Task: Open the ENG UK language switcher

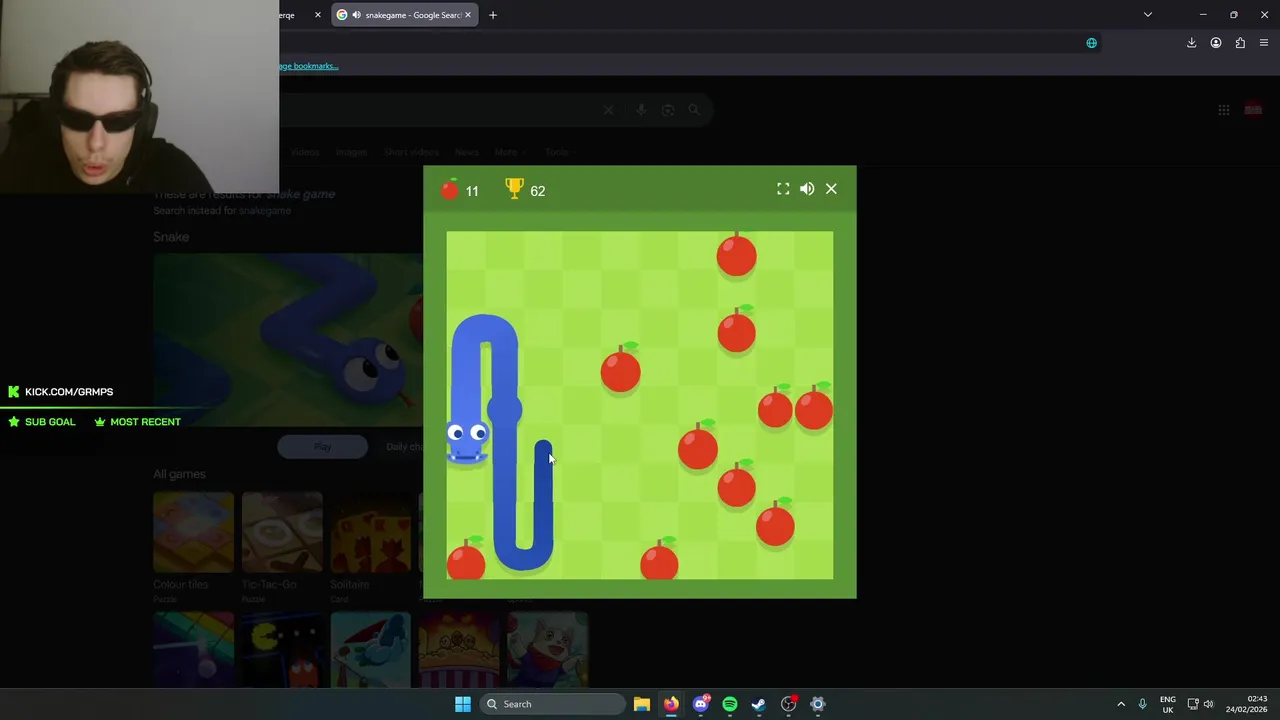Action: point(1168,704)
